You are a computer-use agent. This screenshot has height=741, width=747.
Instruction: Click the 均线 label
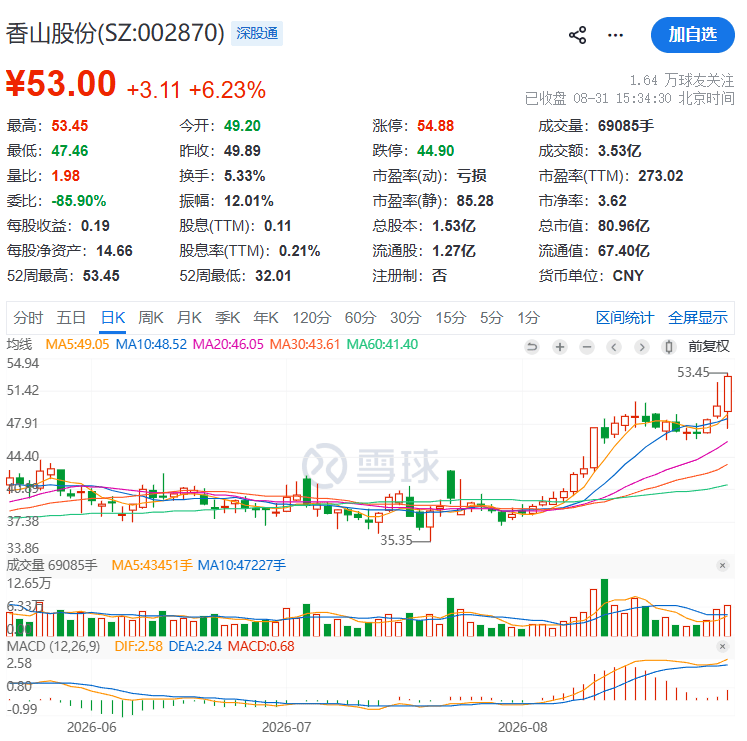coord(19,344)
